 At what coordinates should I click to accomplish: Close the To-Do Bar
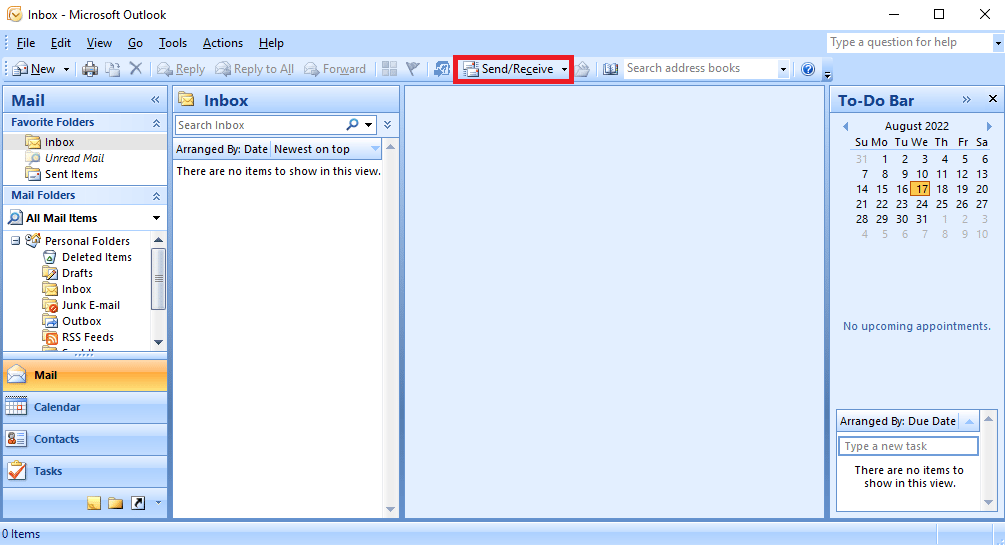(x=993, y=99)
